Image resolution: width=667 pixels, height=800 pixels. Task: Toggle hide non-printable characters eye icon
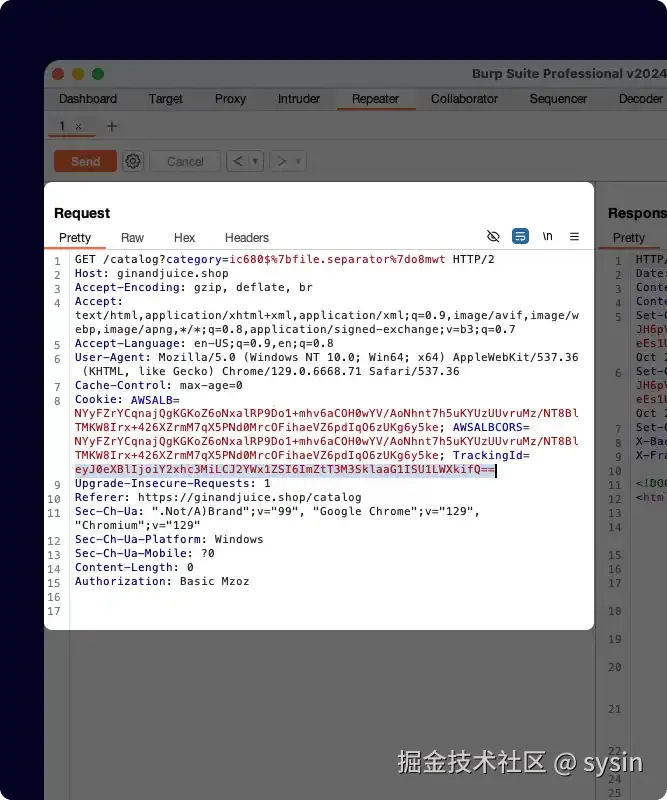click(493, 236)
